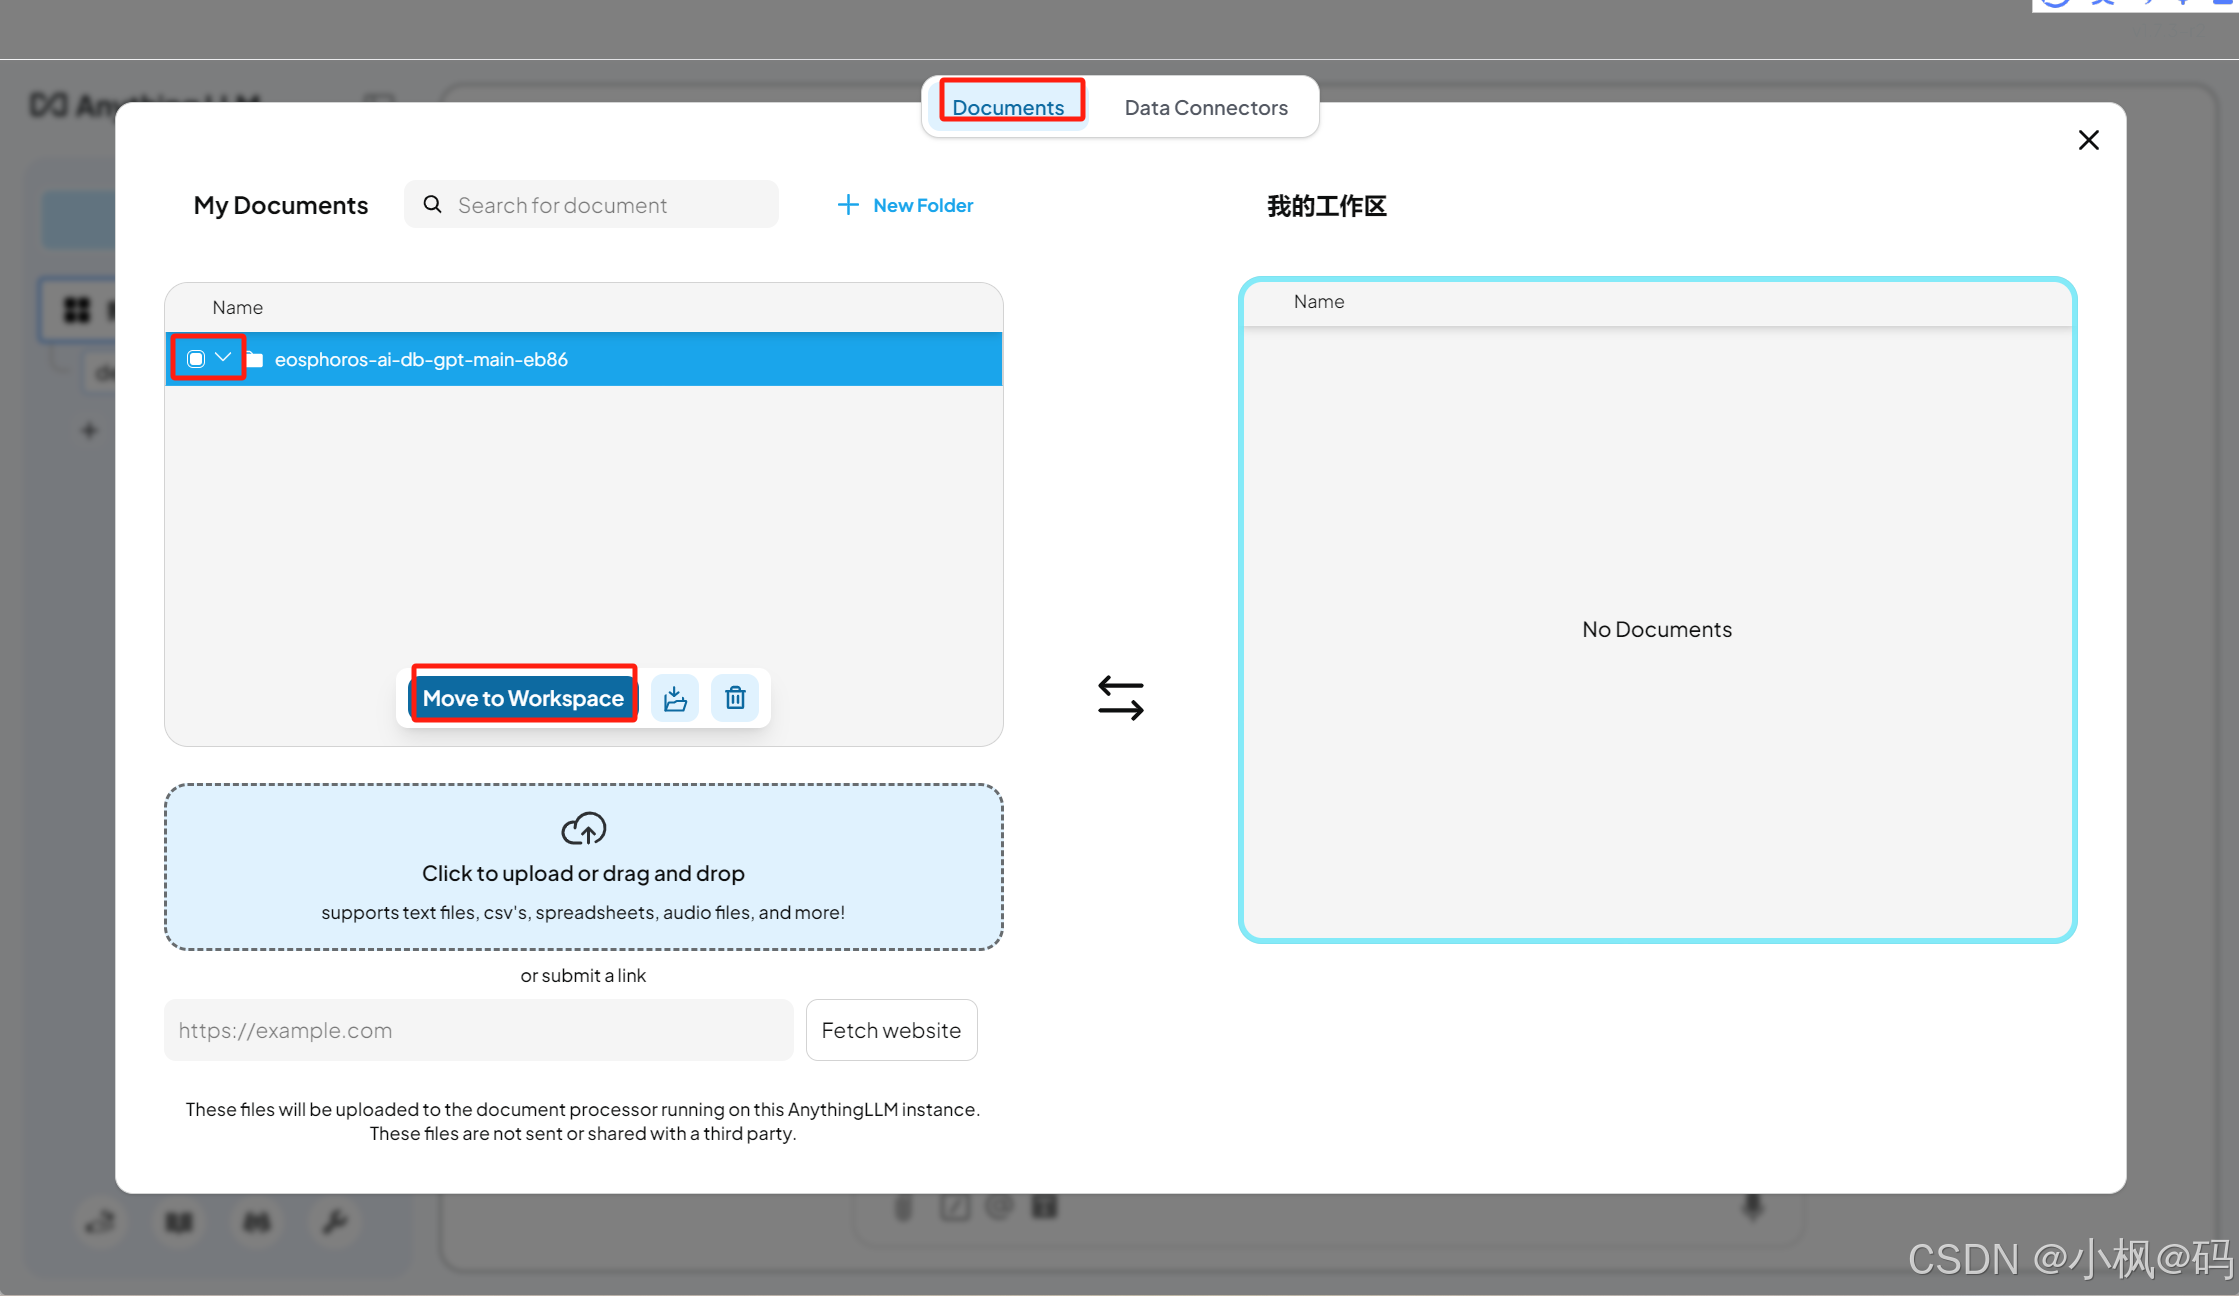Click the swap arrows icon between panels

(x=1120, y=698)
